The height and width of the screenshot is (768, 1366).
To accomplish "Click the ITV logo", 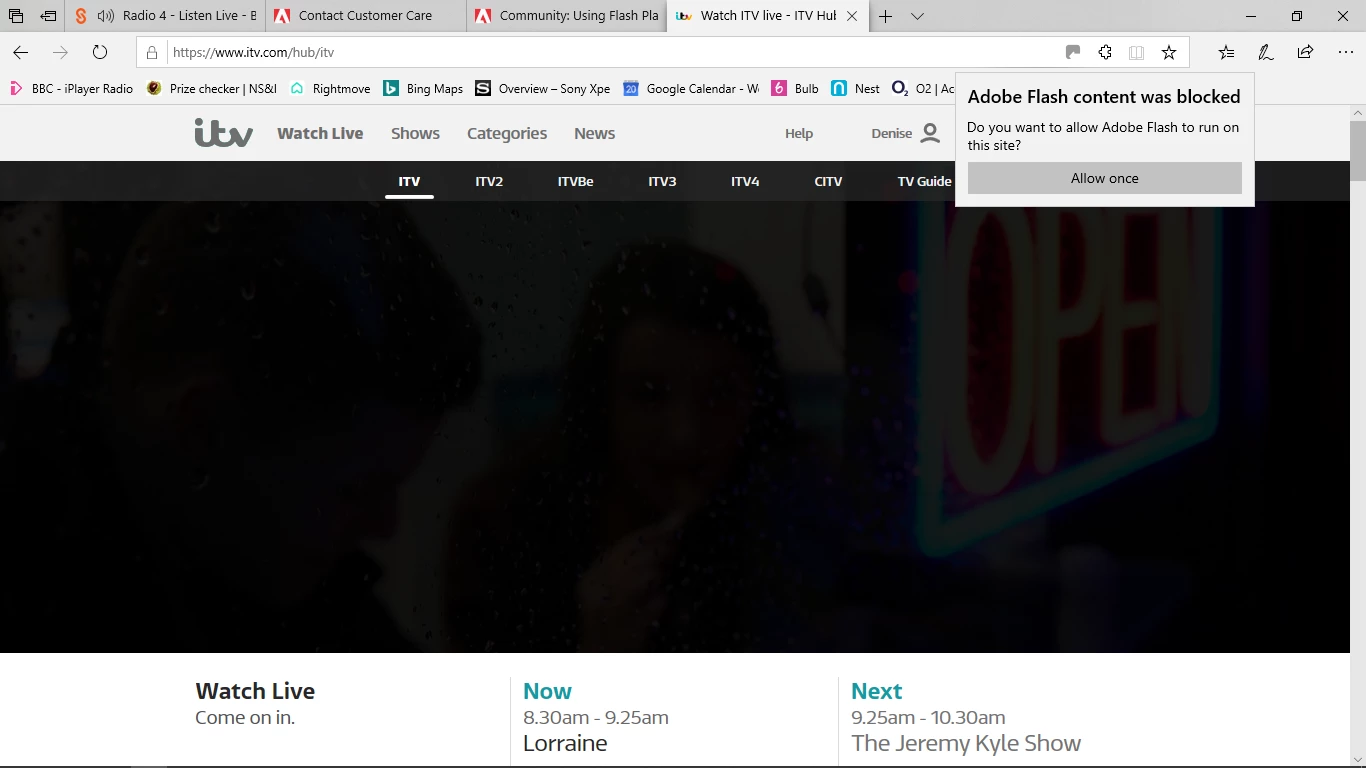I will (224, 133).
